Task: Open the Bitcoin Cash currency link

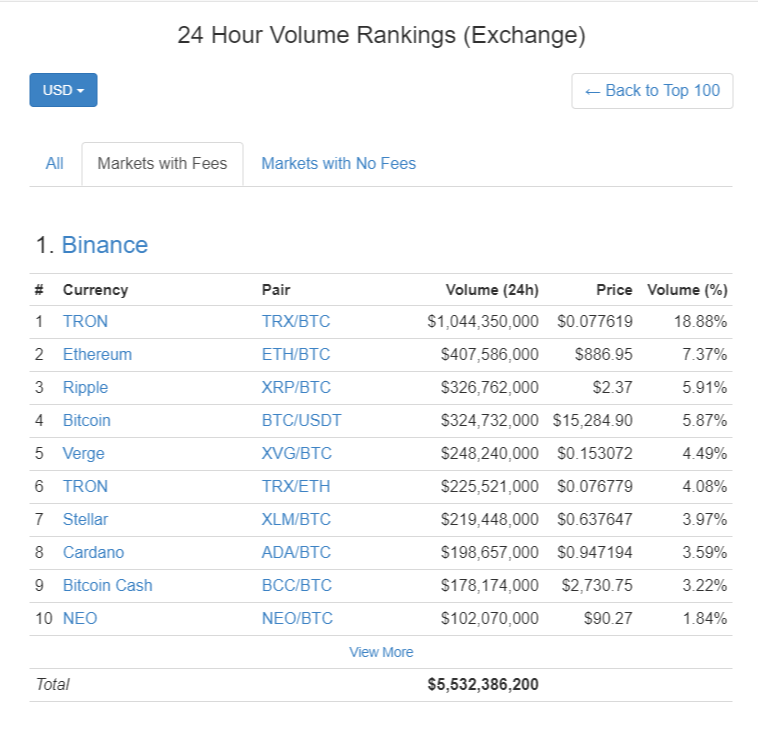Action: 108,585
